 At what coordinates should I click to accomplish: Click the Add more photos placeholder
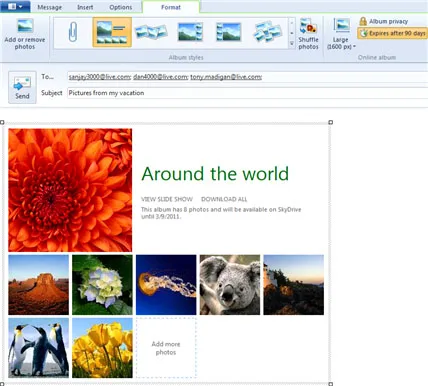(x=166, y=348)
